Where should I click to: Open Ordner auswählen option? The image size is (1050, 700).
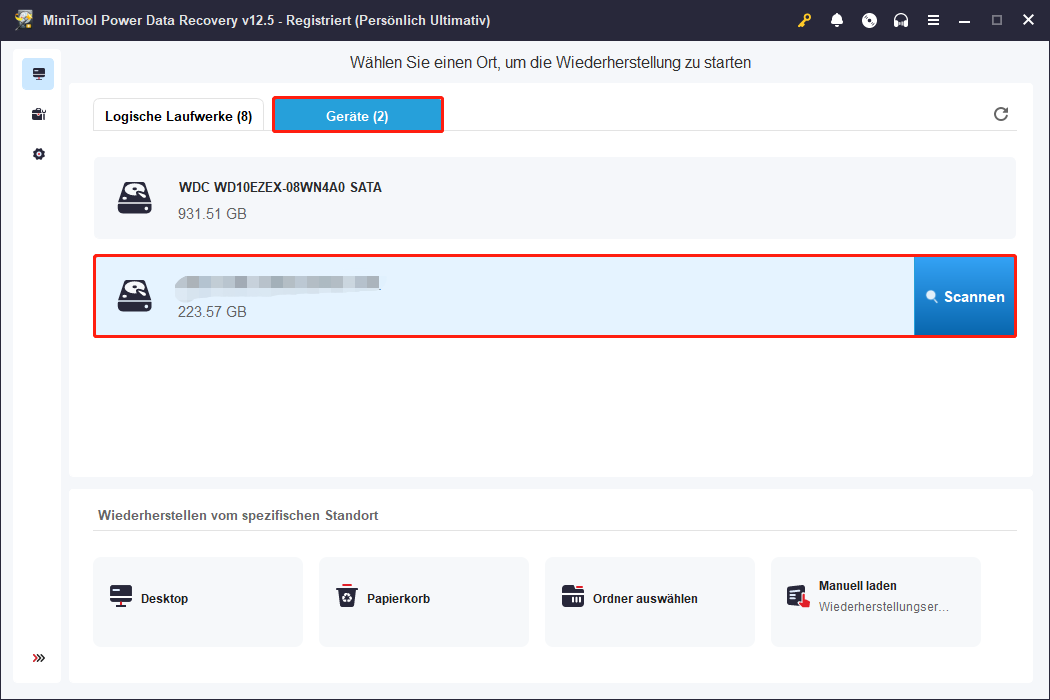(x=650, y=602)
